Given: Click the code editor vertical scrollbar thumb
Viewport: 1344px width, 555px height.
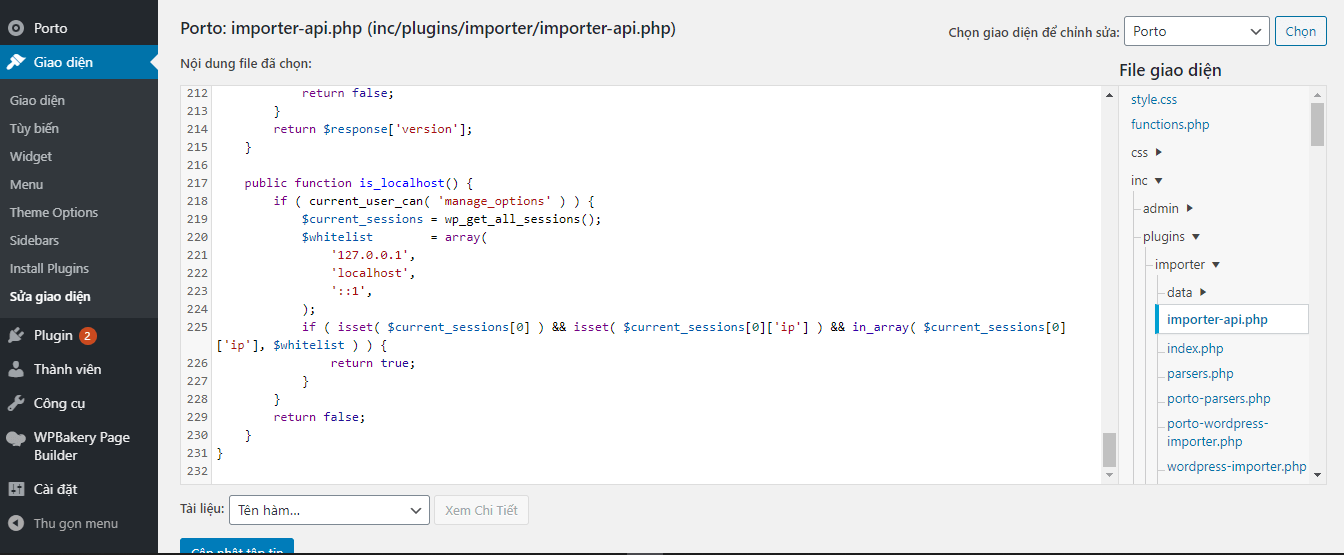Looking at the screenshot, I should click(x=1109, y=450).
